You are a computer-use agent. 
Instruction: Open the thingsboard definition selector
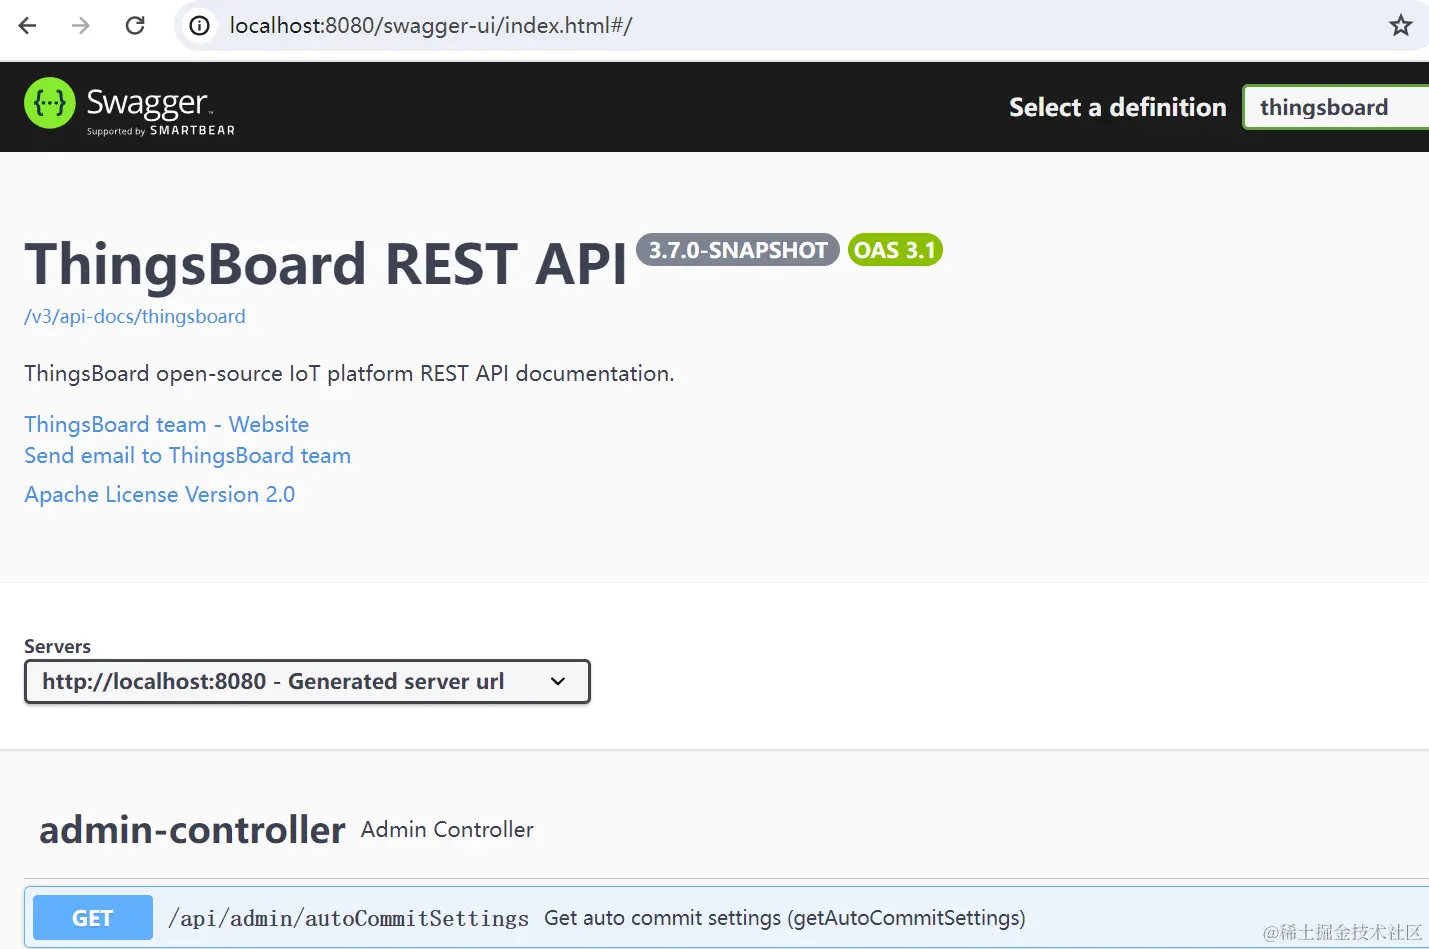pos(1334,108)
